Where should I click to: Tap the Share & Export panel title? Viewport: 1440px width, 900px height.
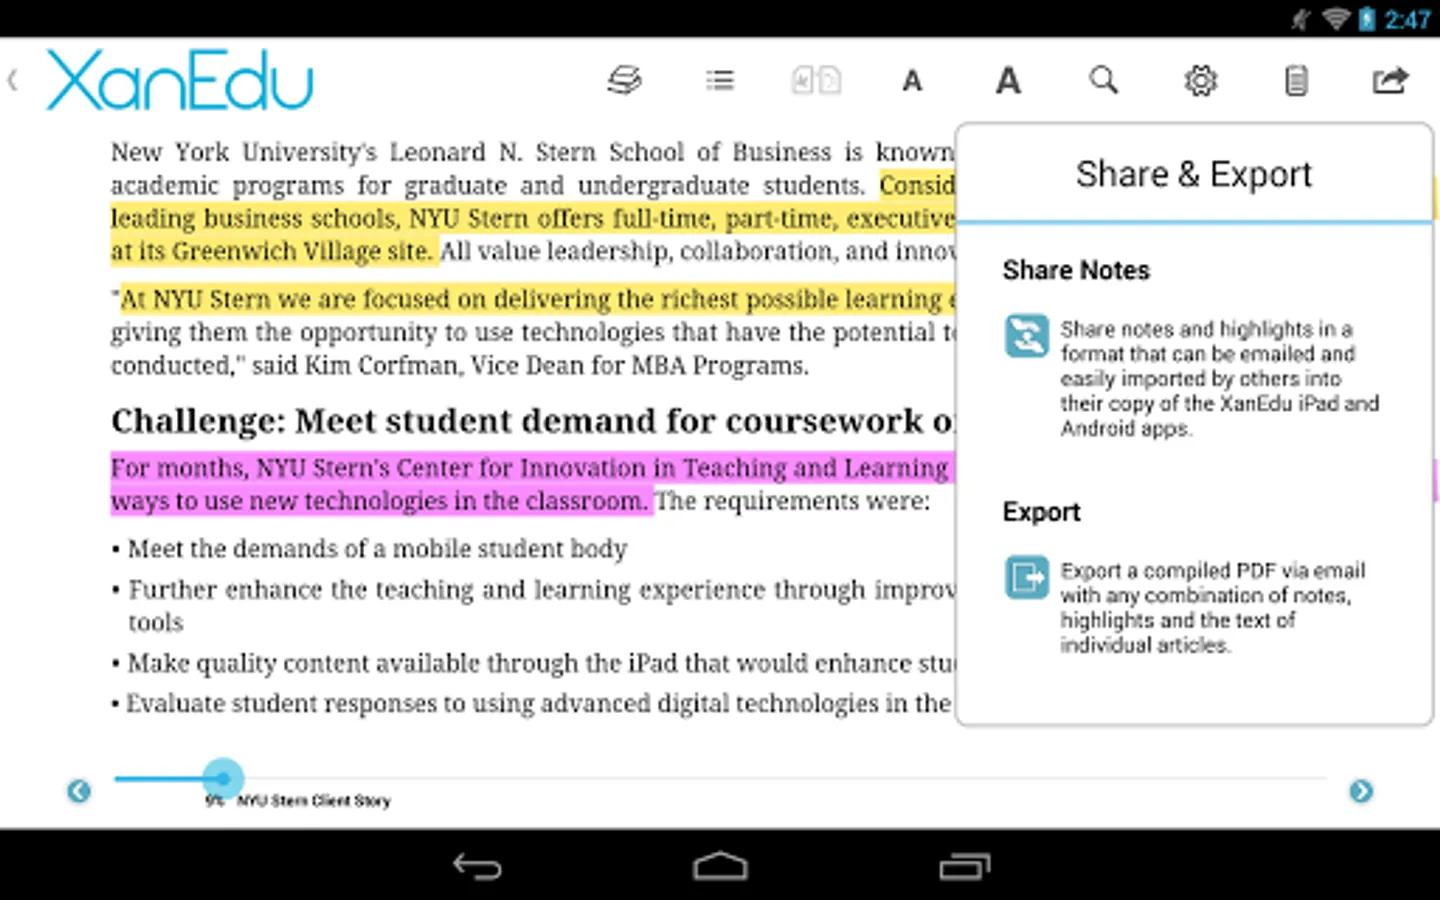[1194, 174]
